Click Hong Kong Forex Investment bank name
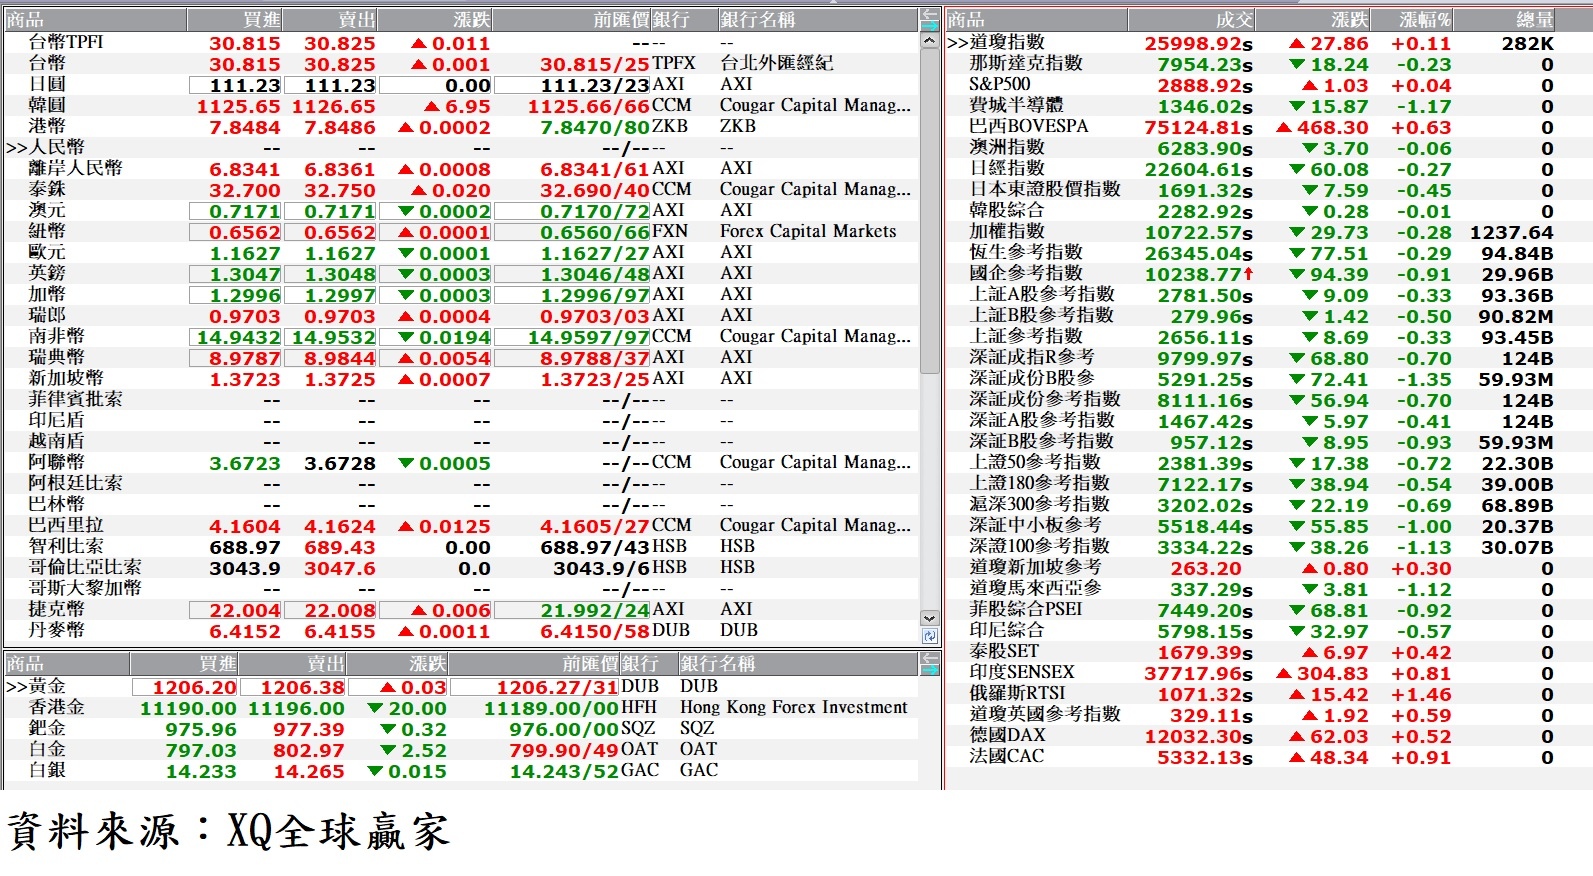This screenshot has width=1593, height=876. pyautogui.click(x=794, y=707)
